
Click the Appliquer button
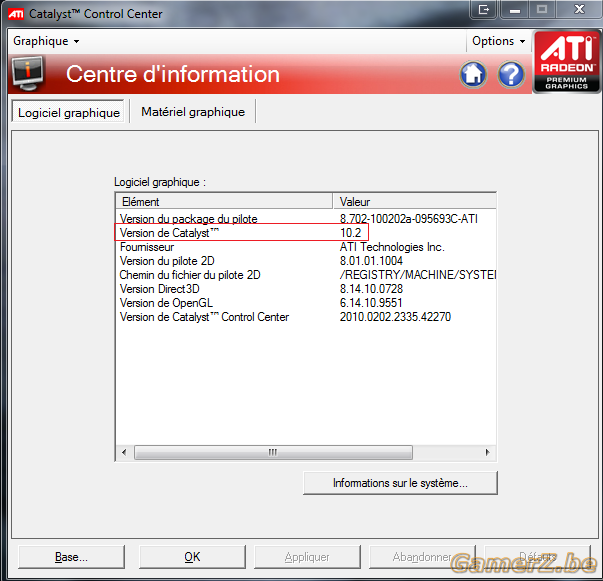pyautogui.click(x=307, y=556)
